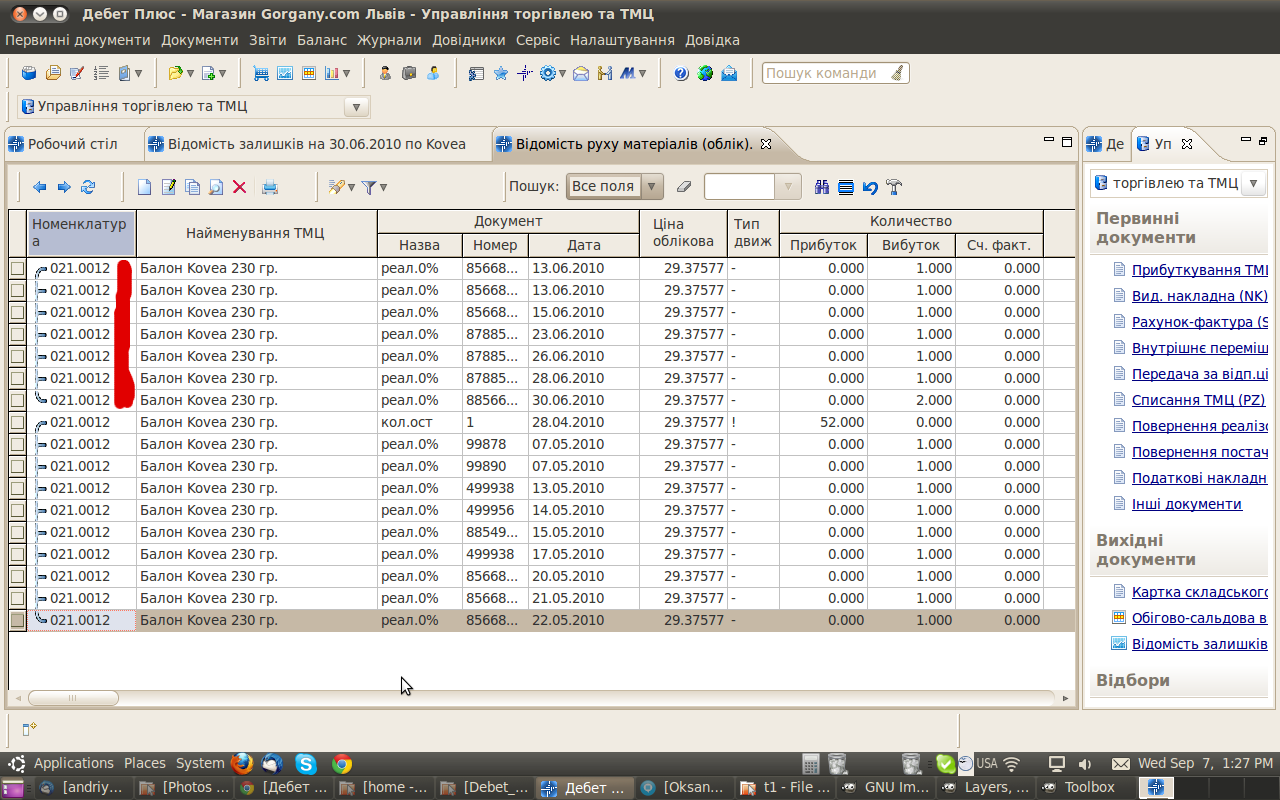Open the 'Управління торгівлею та ТМЦ' dropdown
Image resolution: width=1280 pixels, height=800 pixels.
point(355,107)
